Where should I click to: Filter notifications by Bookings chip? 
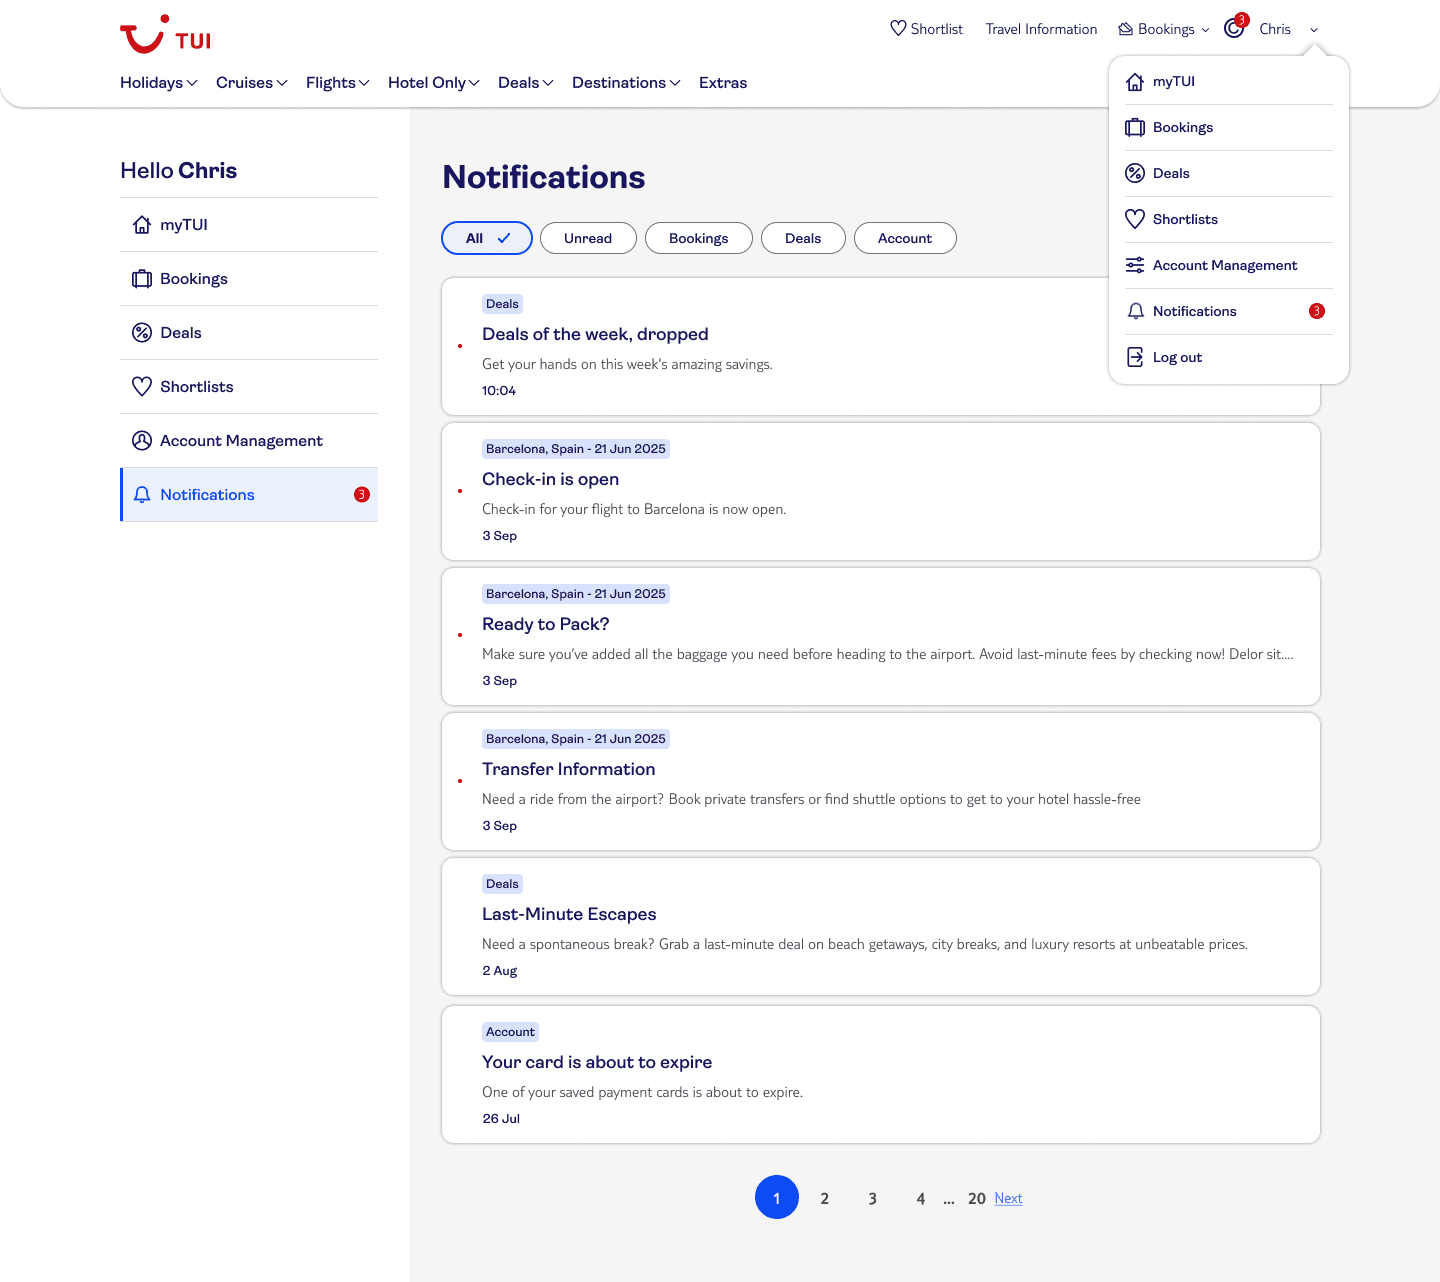click(x=699, y=238)
